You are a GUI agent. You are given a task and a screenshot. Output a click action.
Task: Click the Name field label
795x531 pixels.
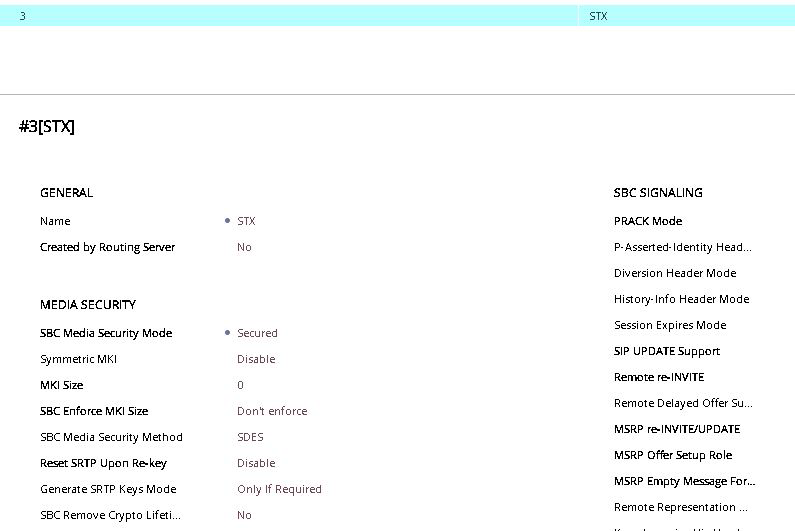click(55, 221)
